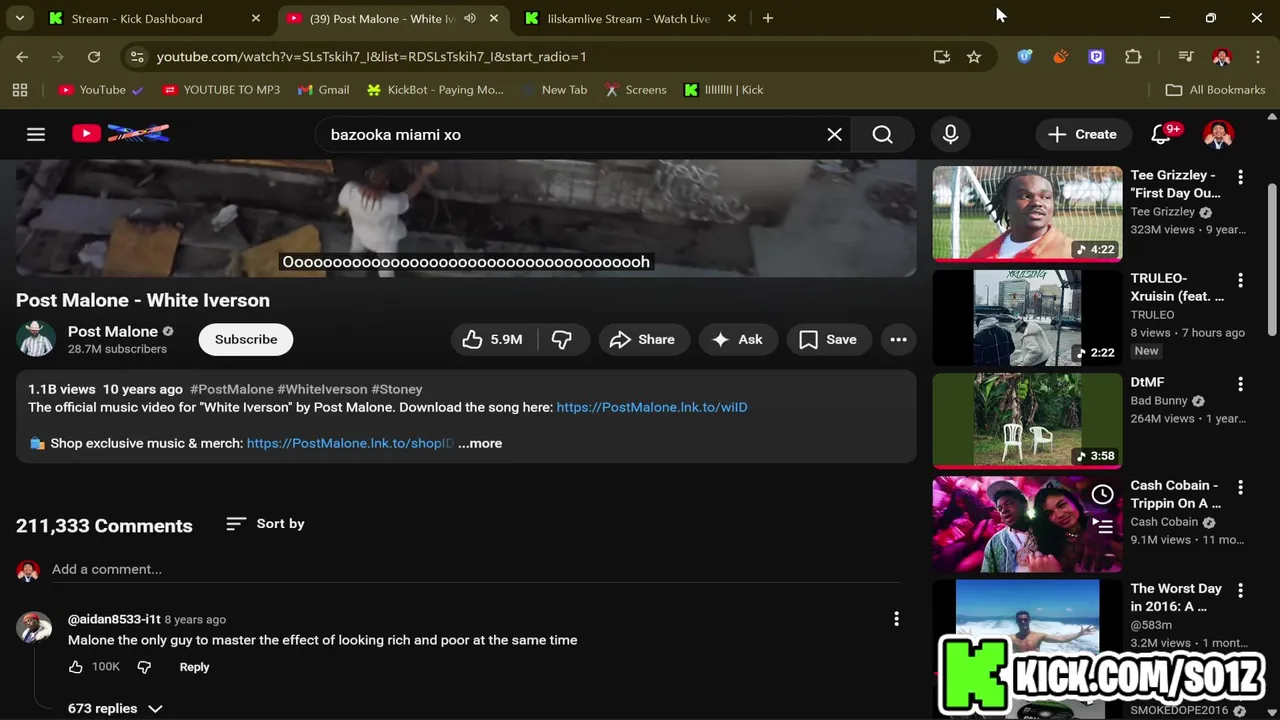1280x720 pixels.
Task: Open the Ask AI button
Action: point(737,339)
